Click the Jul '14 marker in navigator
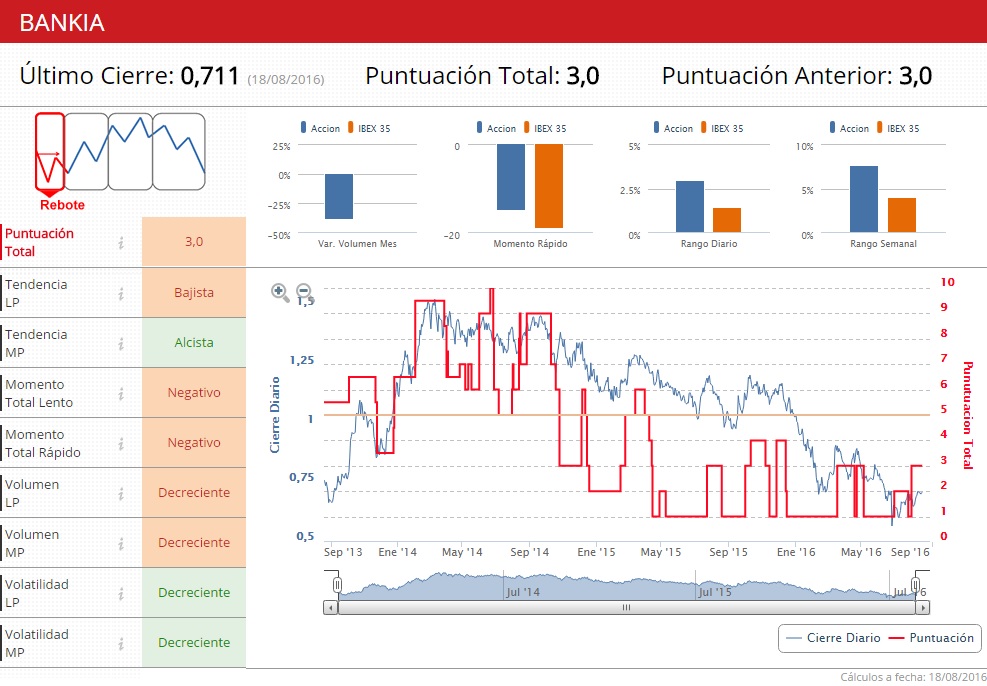 click(522, 592)
